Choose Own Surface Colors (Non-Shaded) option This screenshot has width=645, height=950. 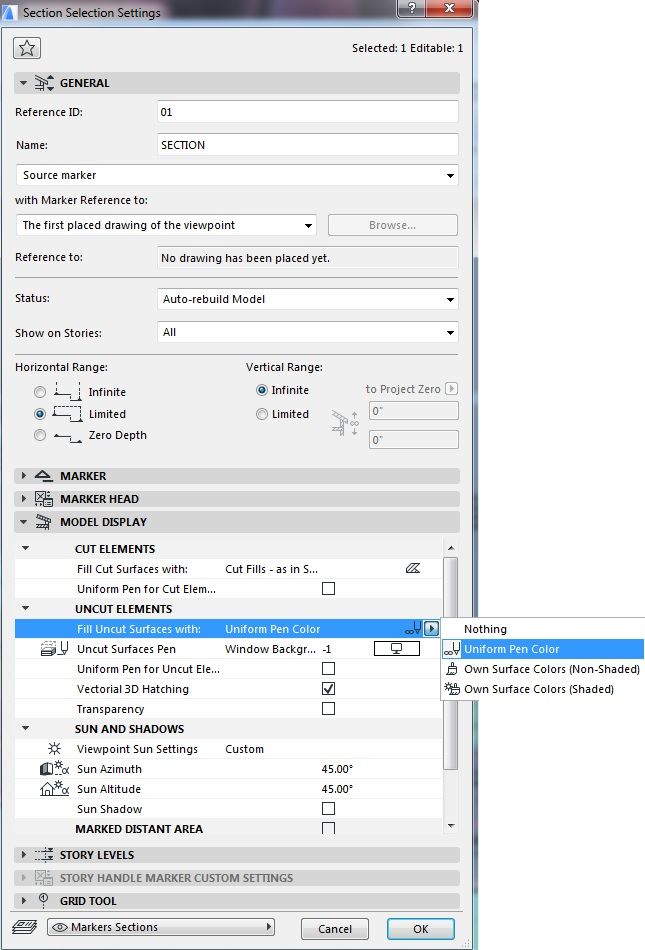point(543,669)
